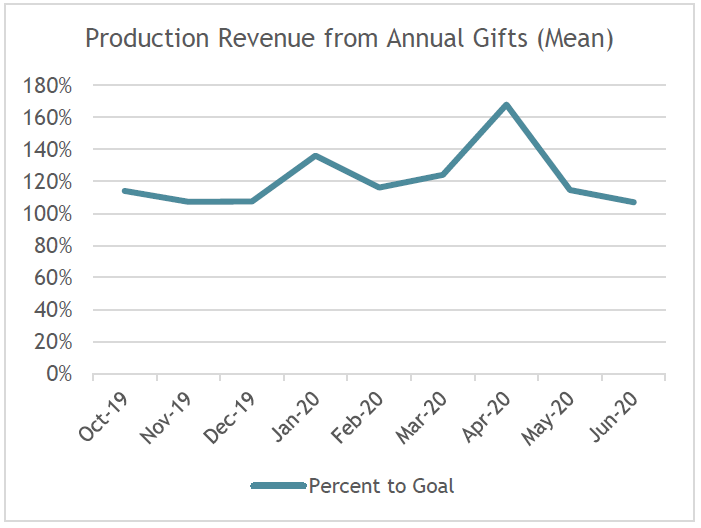Click the Oct-19 x-axis label

click(104, 417)
